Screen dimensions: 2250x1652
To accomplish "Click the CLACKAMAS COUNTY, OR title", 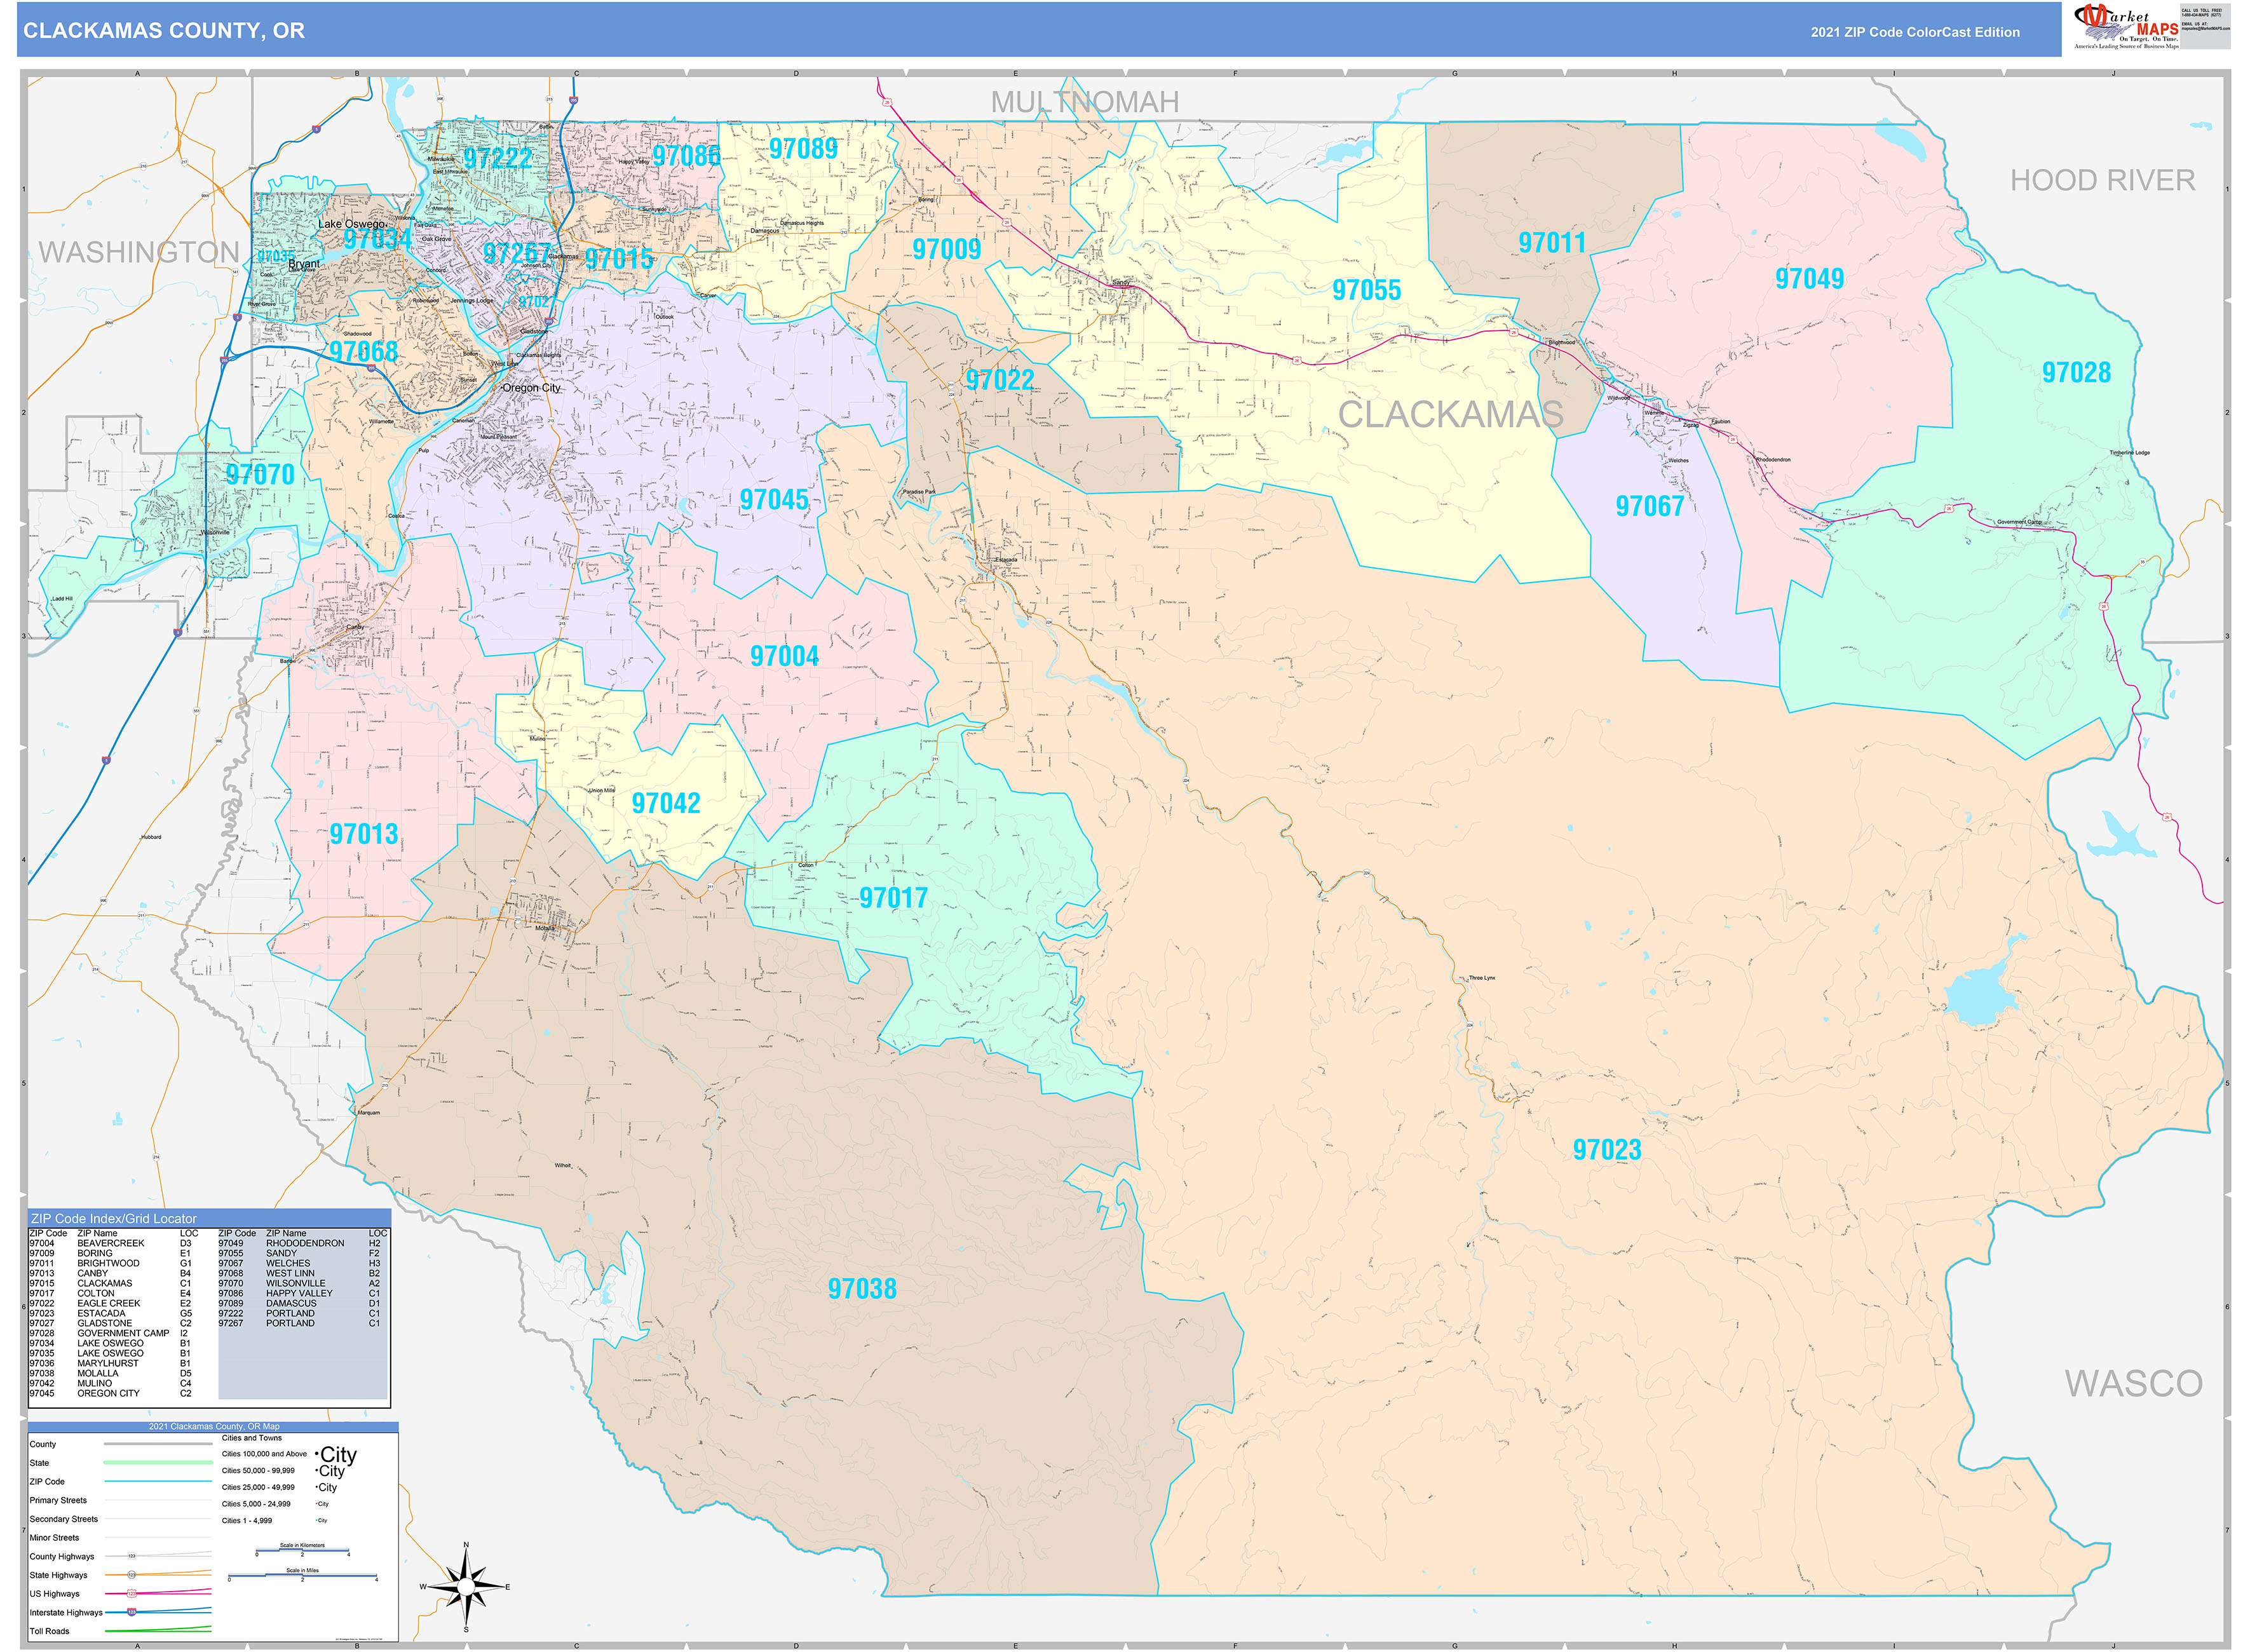I will 164,31.
